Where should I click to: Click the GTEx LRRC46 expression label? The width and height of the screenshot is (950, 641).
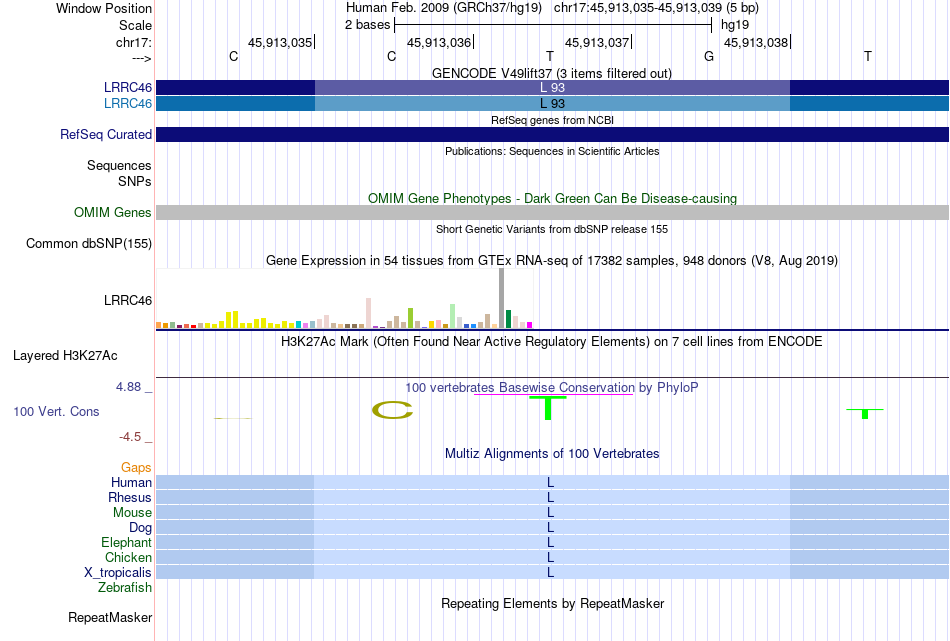coord(127,301)
